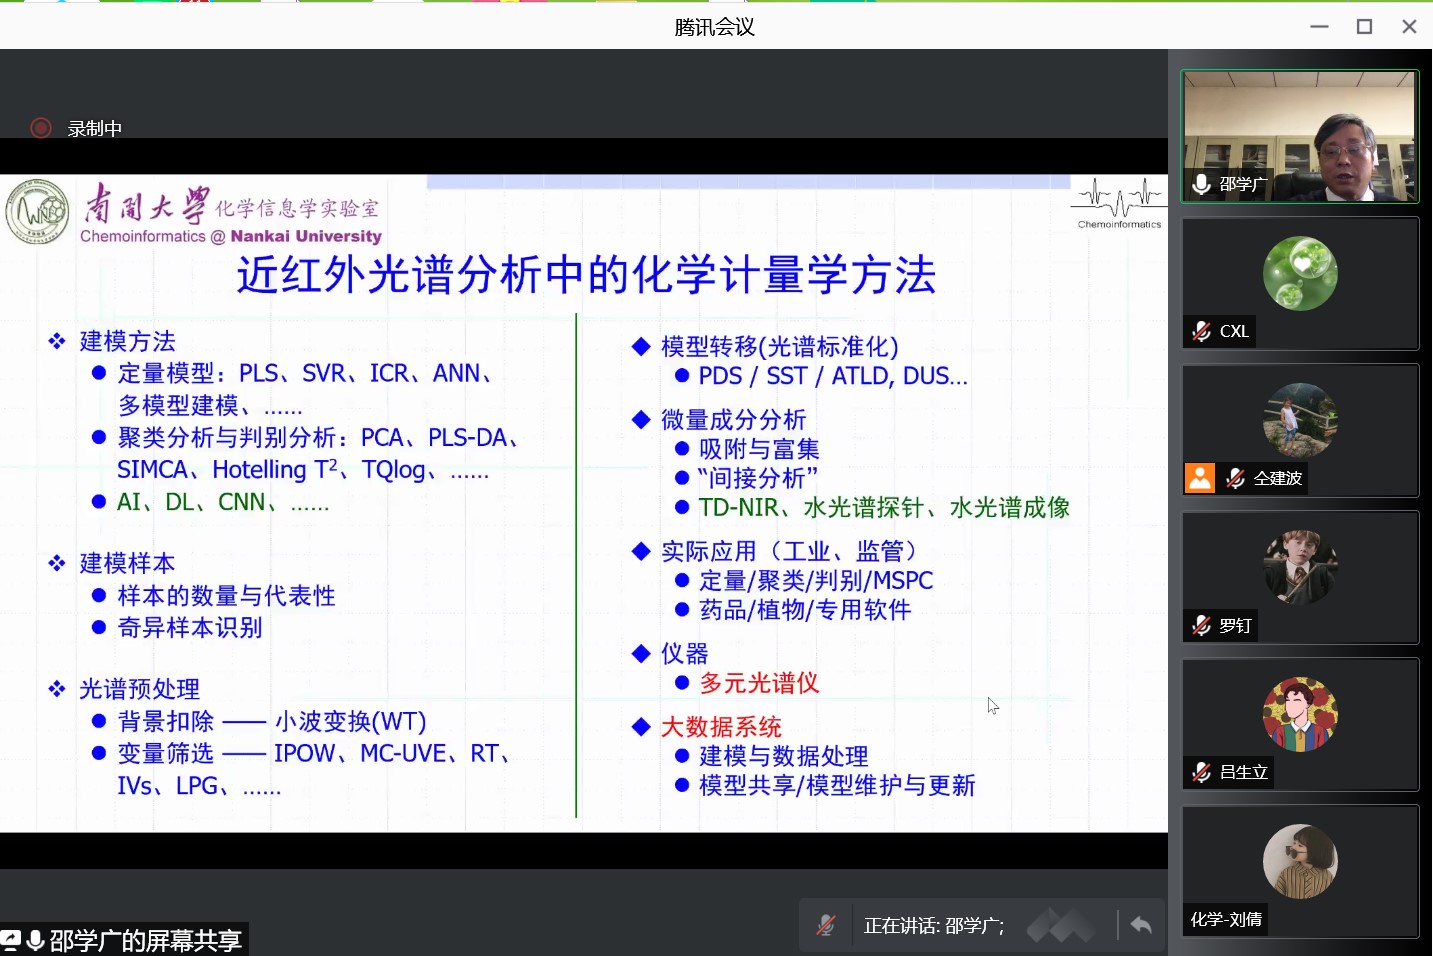Click the screen share icon at bottom-left

pyautogui.click(x=11, y=940)
